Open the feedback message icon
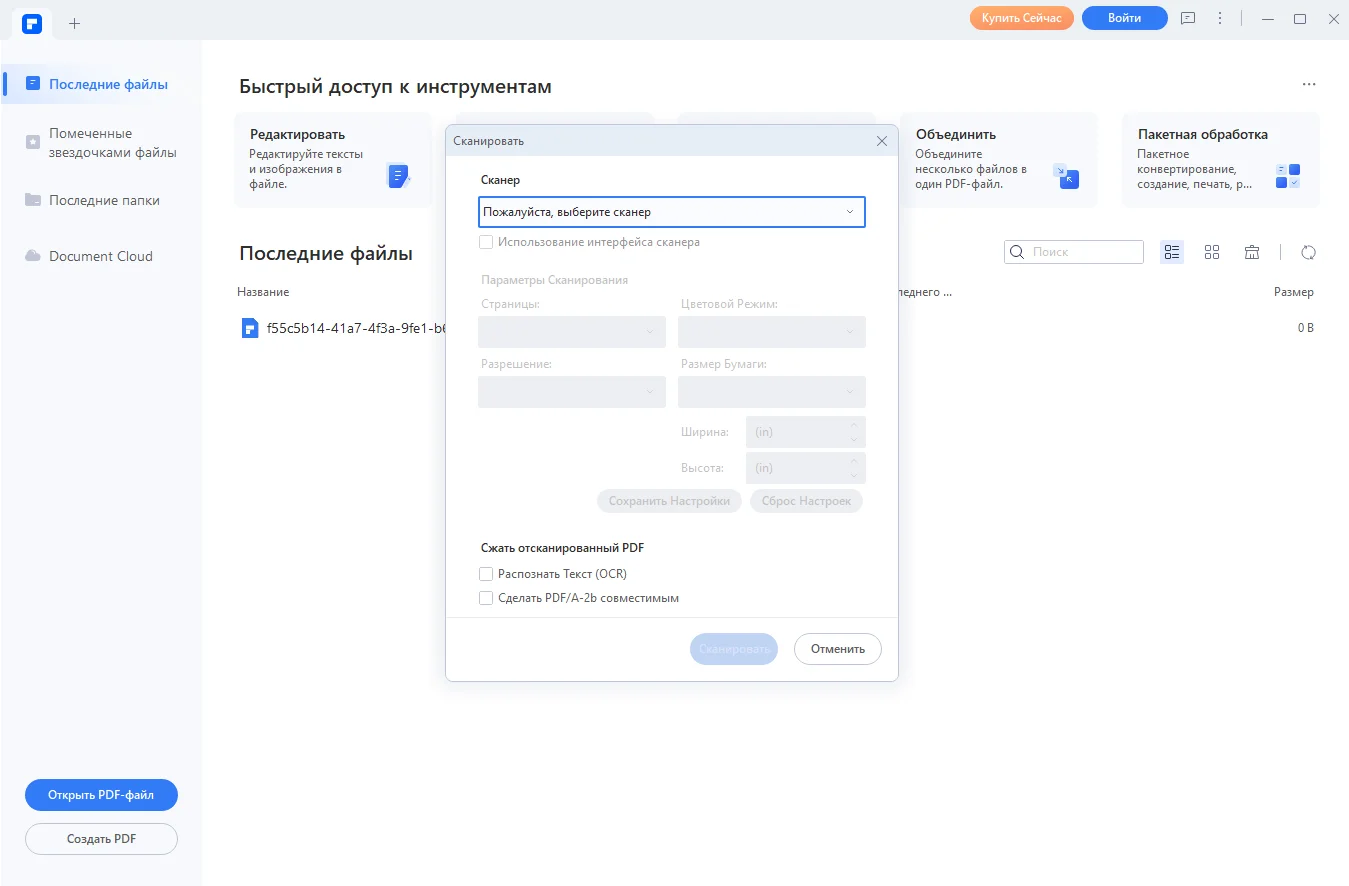The image size is (1349, 886). (1187, 19)
